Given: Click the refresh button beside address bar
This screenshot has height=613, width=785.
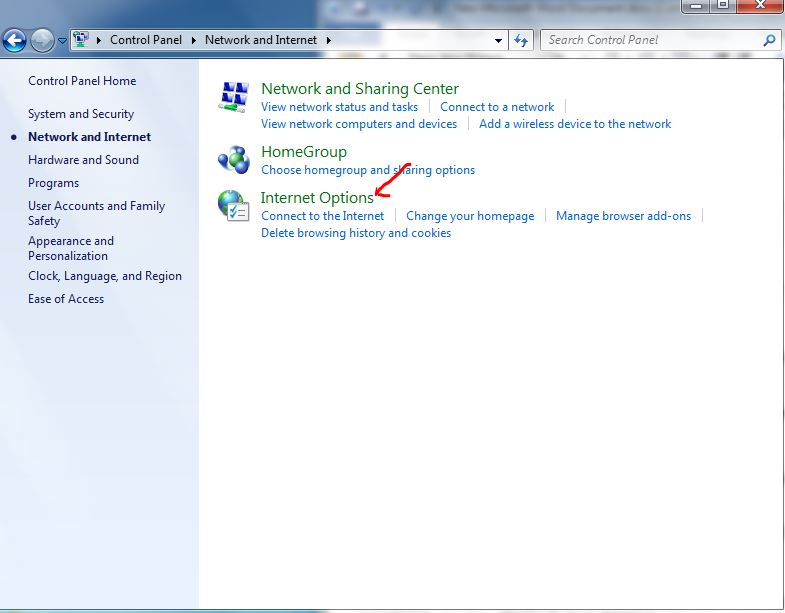Looking at the screenshot, I should (520, 41).
